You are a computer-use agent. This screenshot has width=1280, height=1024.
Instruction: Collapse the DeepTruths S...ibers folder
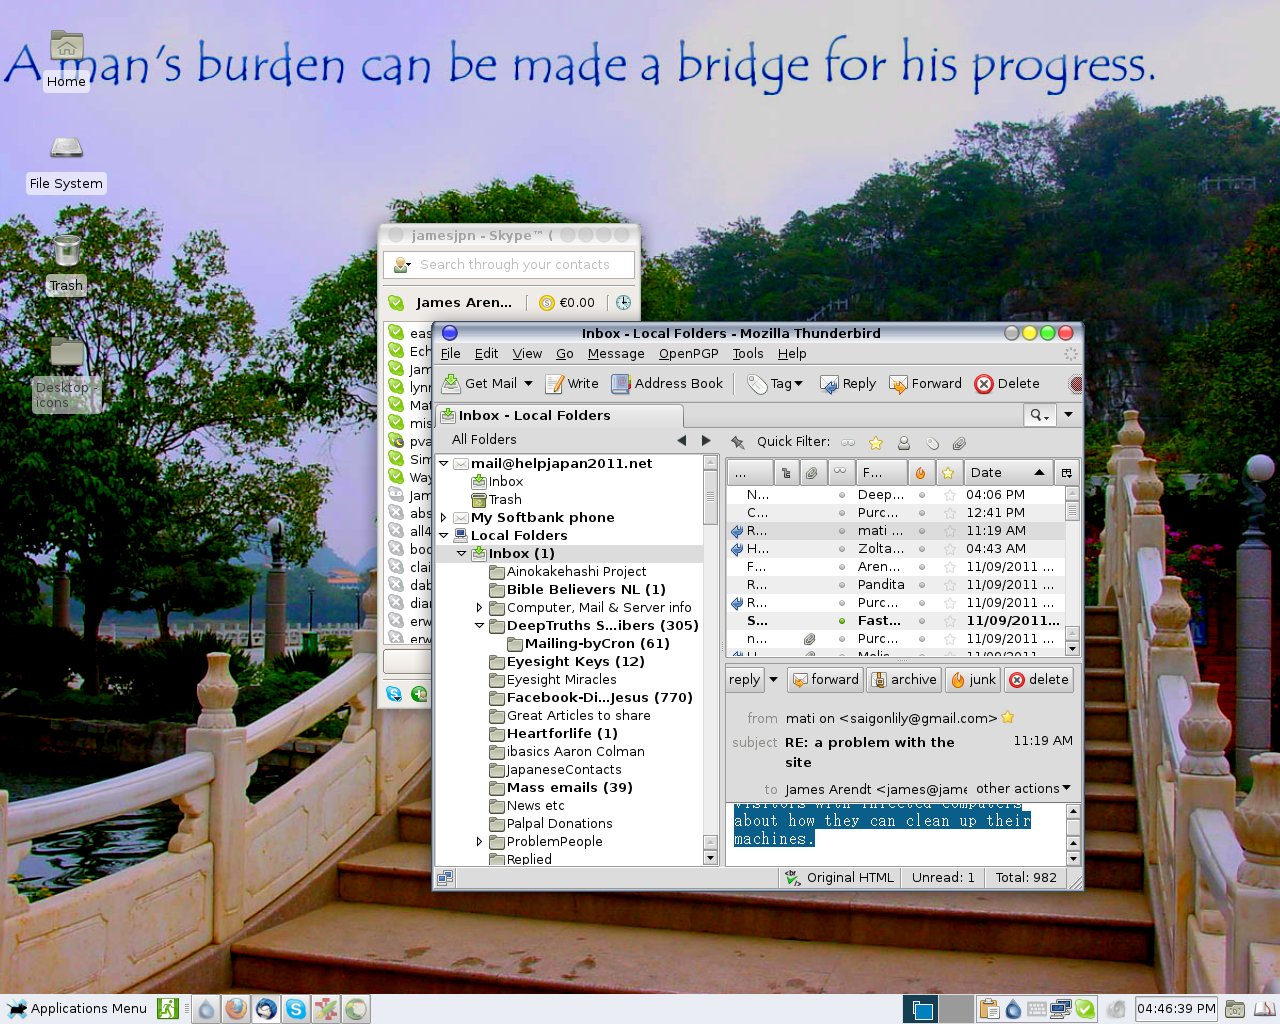tap(479, 626)
